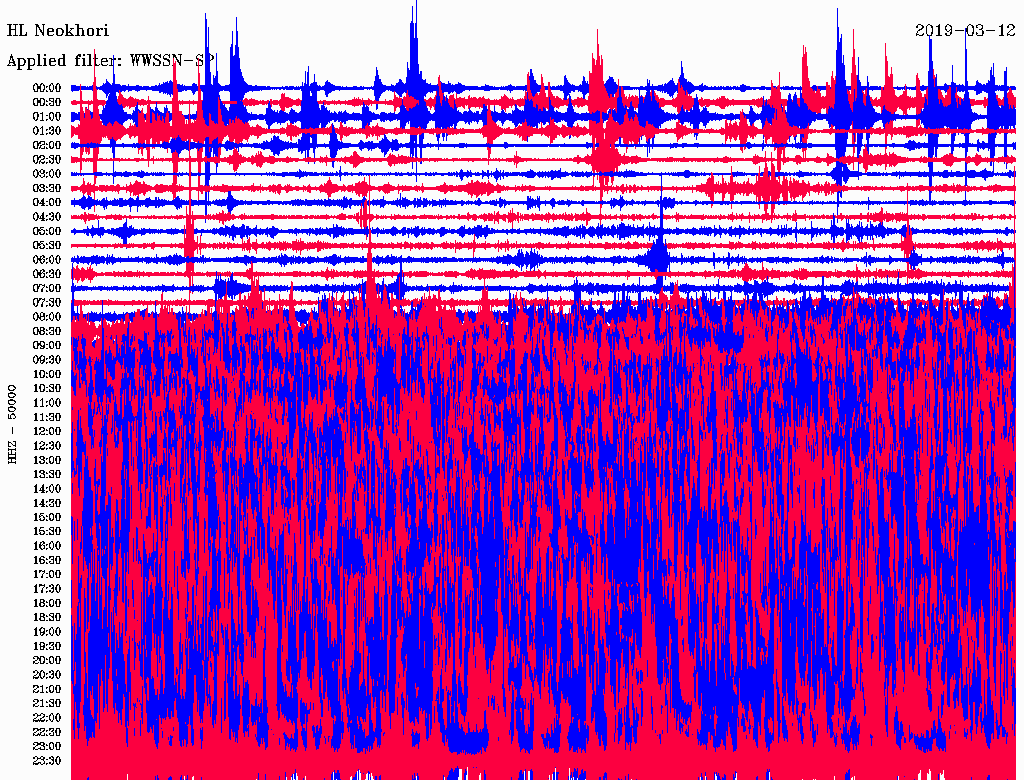Select the 21:30 time label

click(47, 704)
